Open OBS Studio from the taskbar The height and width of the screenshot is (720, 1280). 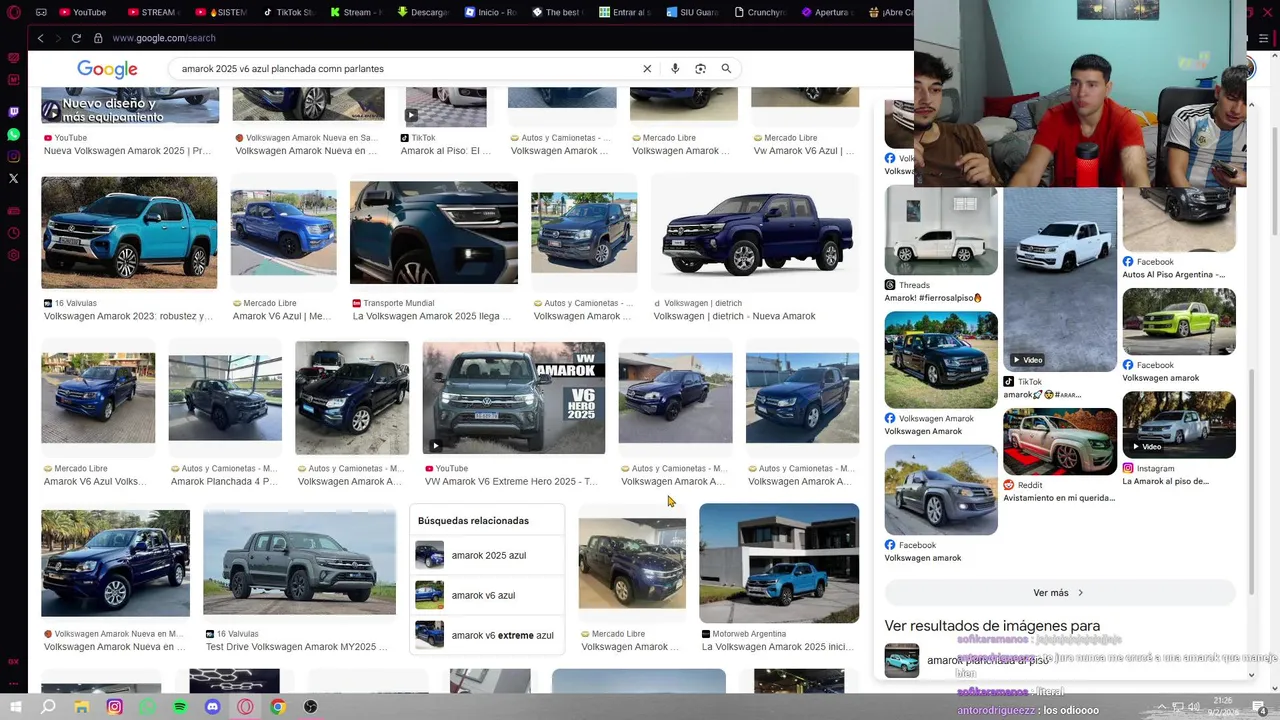(x=311, y=707)
